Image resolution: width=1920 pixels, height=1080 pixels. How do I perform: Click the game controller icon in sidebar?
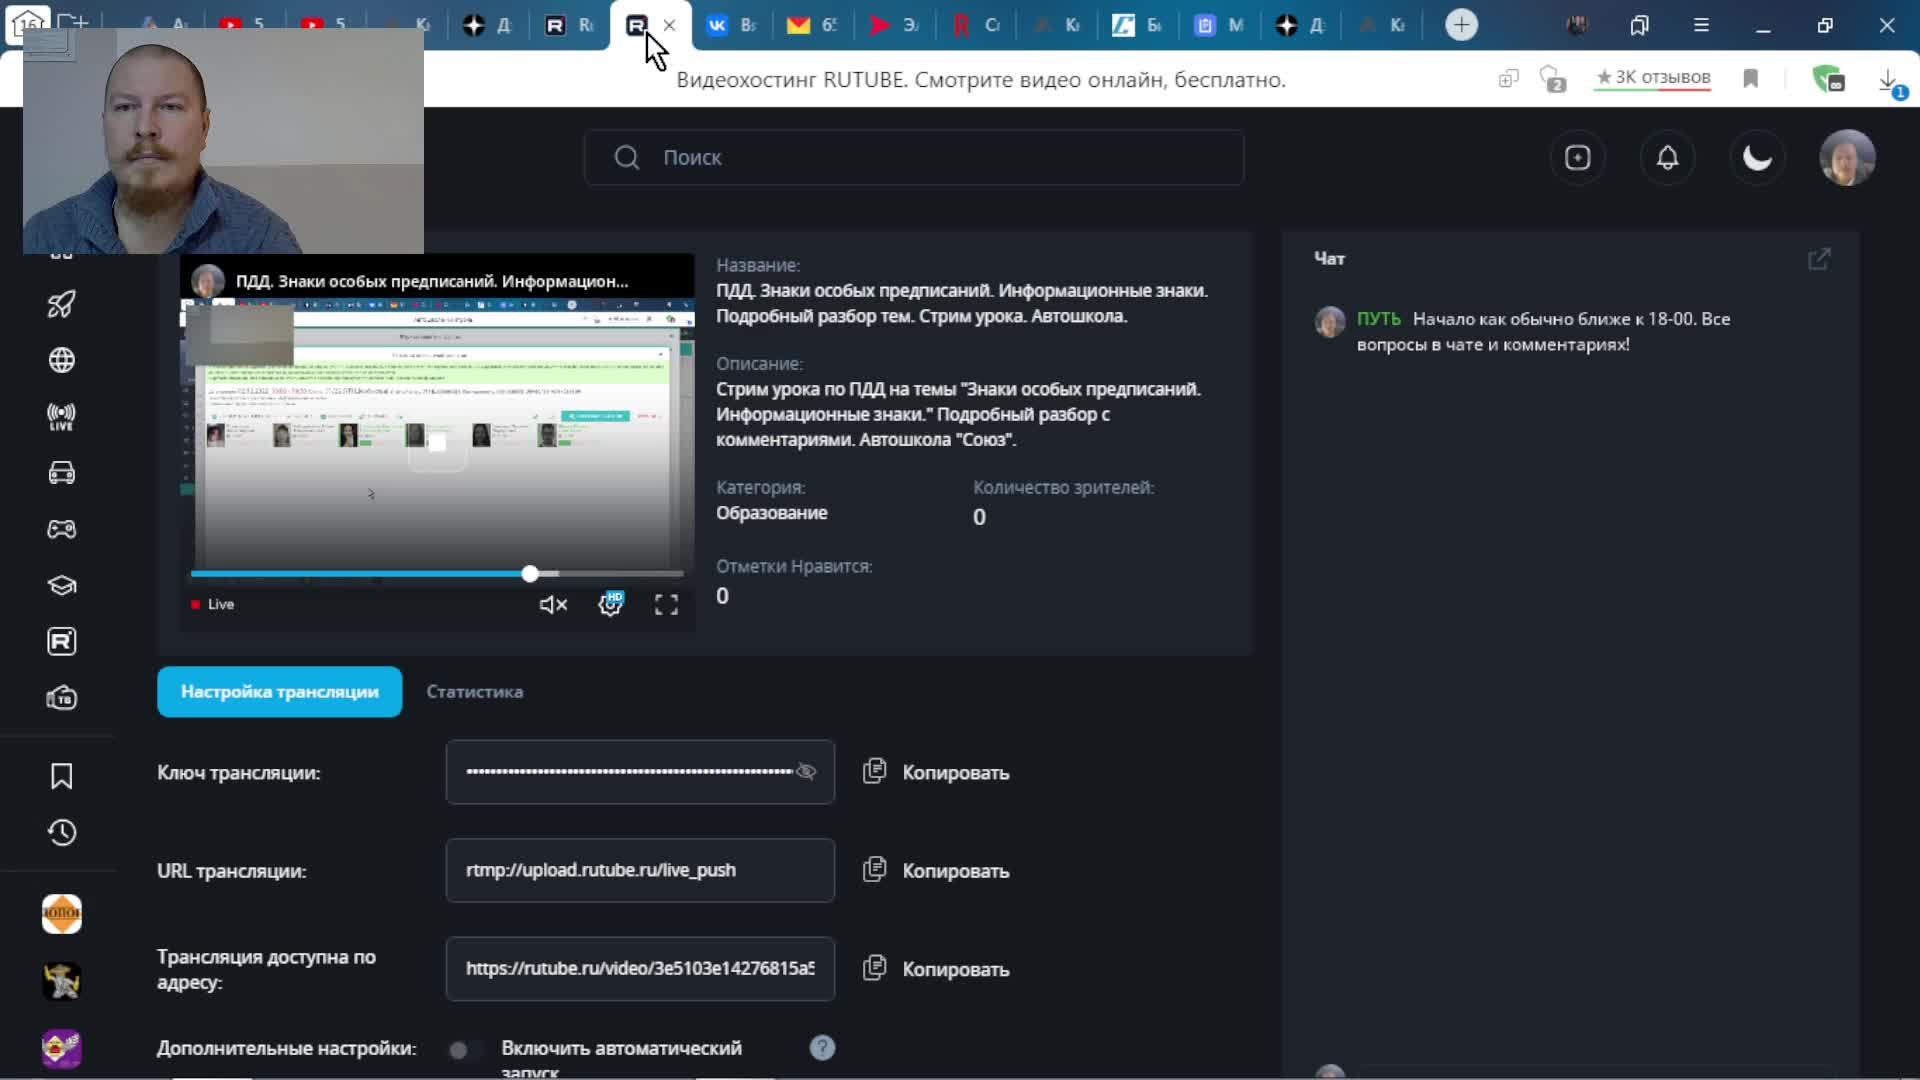(x=61, y=529)
